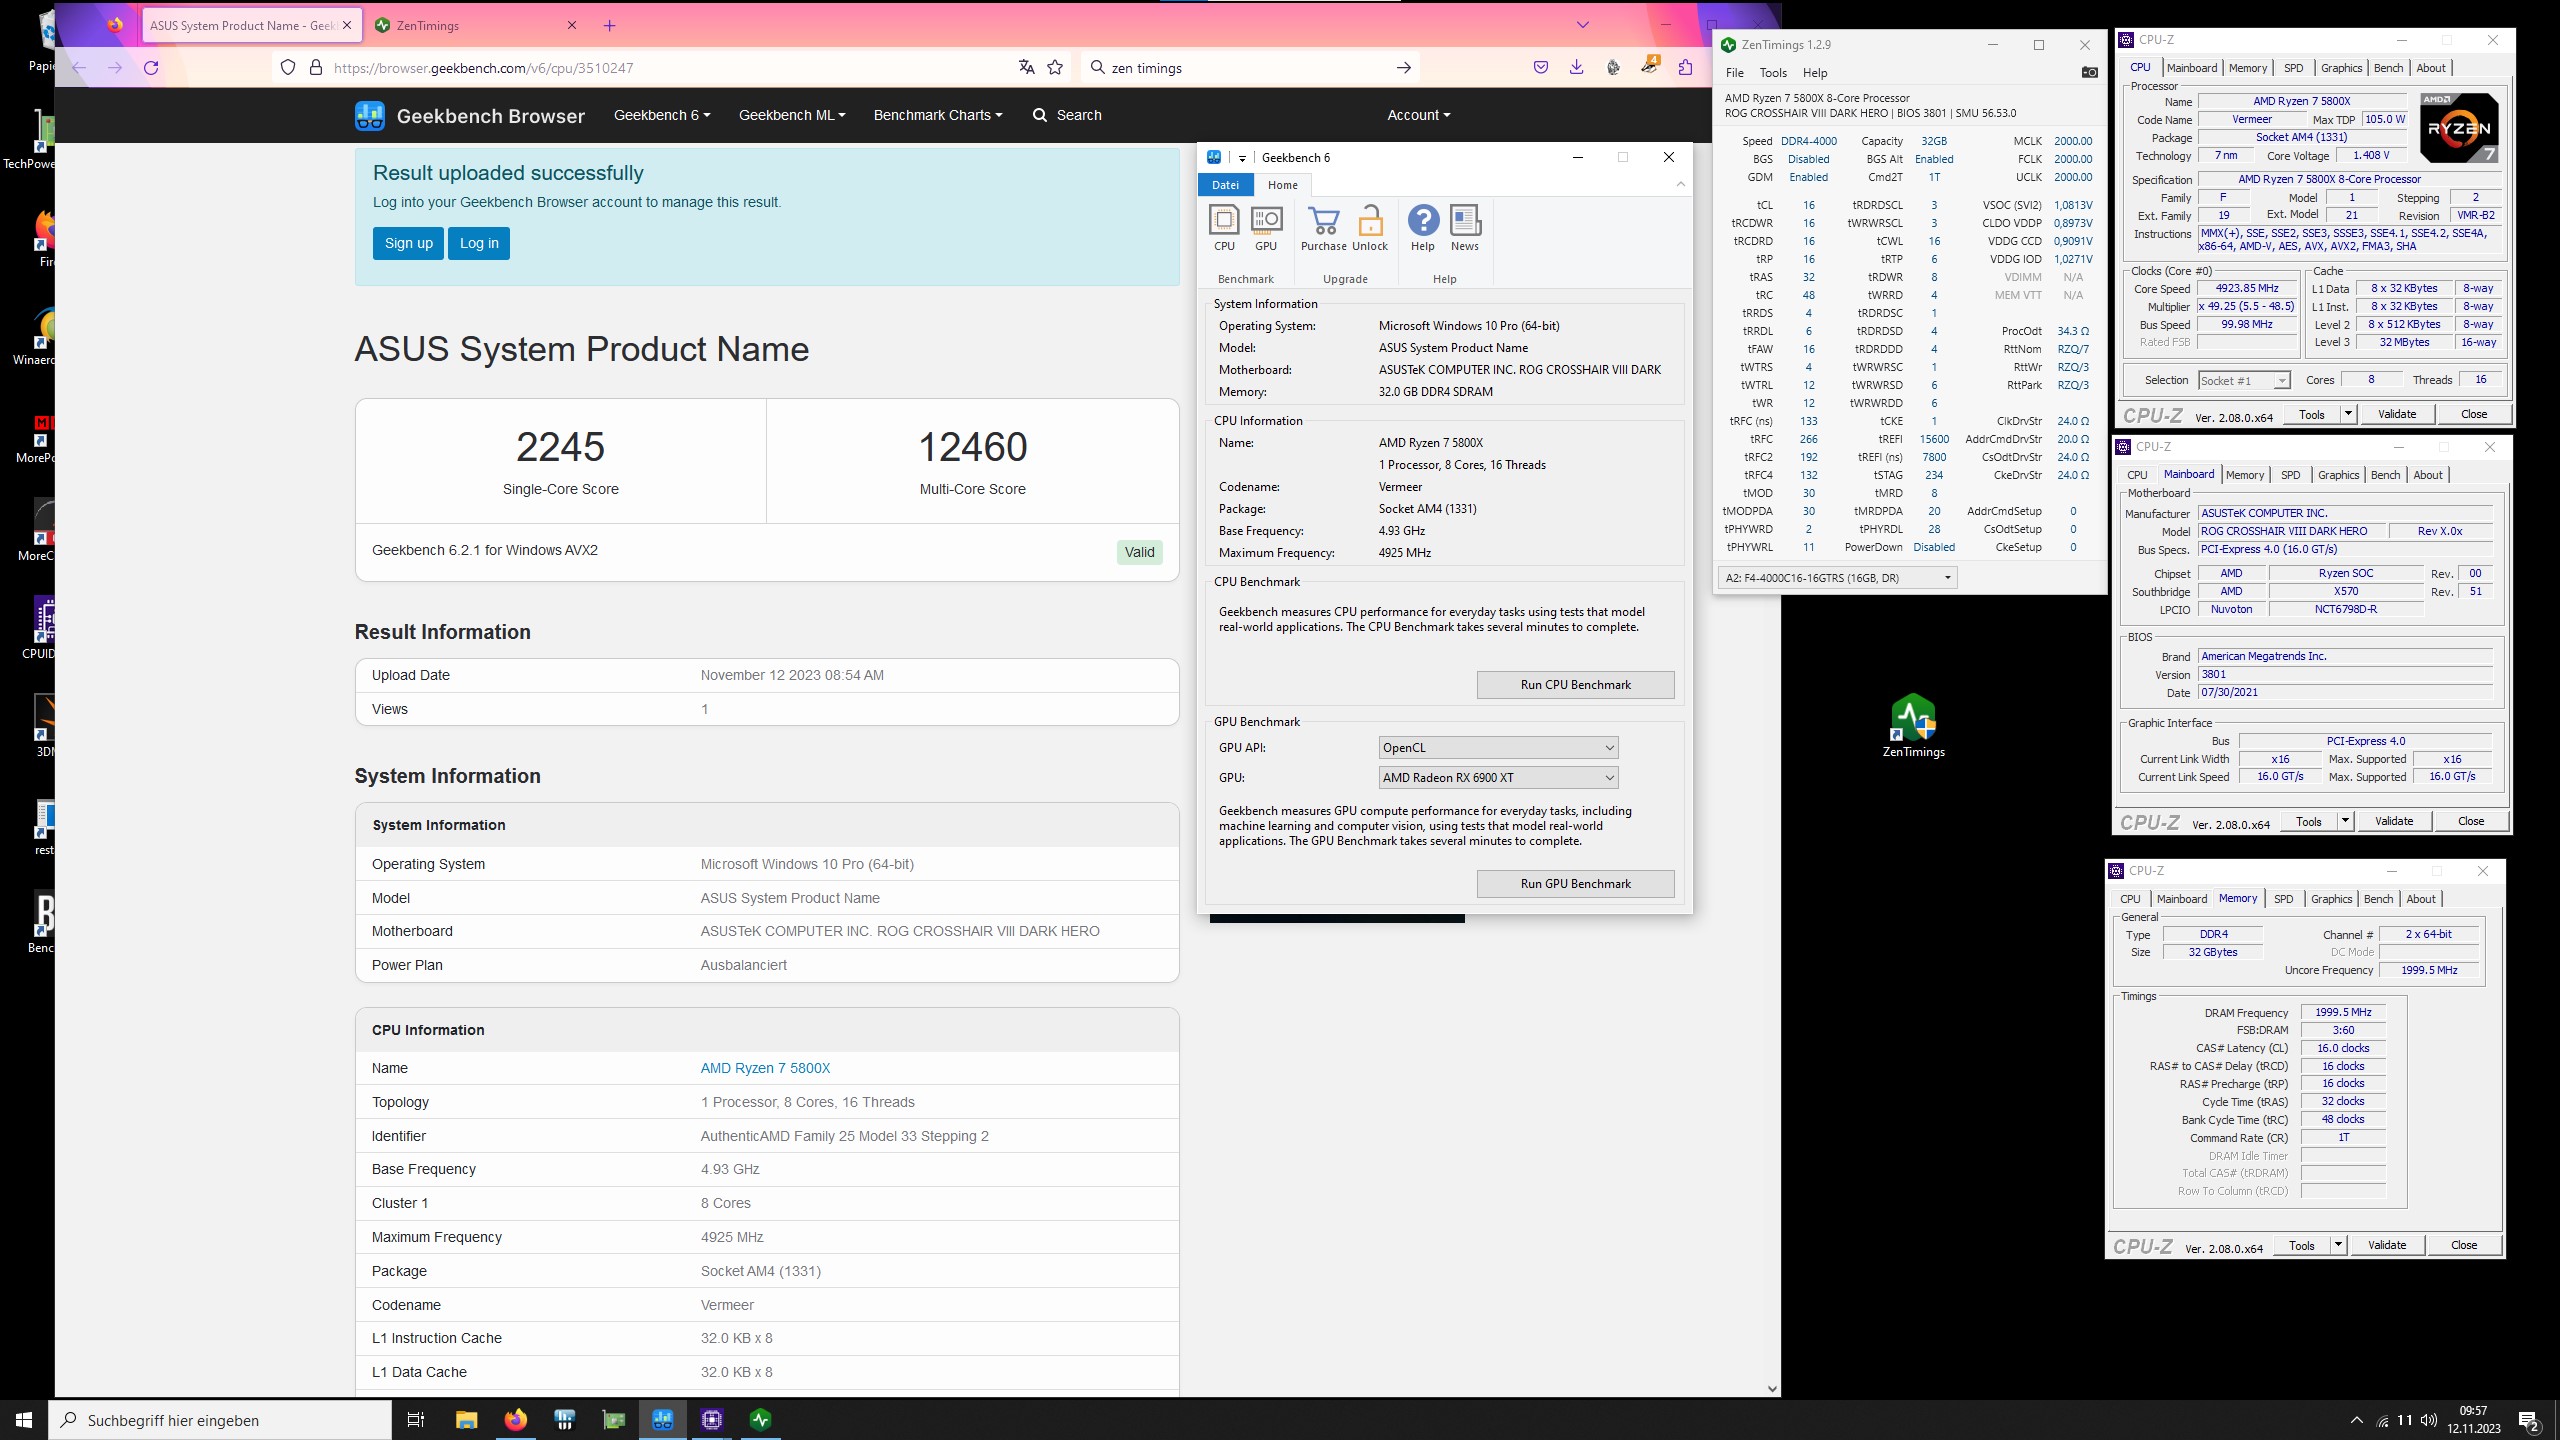Click the Windows taskbar search box
The width and height of the screenshot is (2560, 1440).
click(220, 1420)
